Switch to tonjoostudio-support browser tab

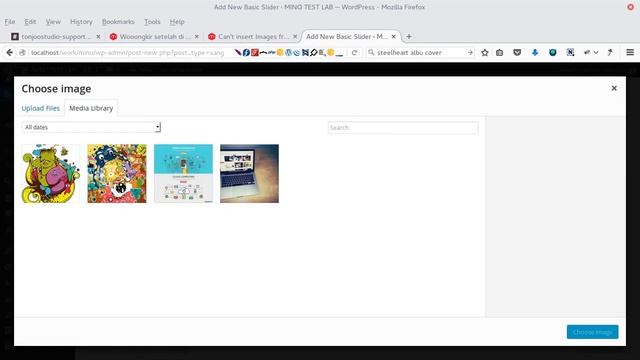(55, 36)
